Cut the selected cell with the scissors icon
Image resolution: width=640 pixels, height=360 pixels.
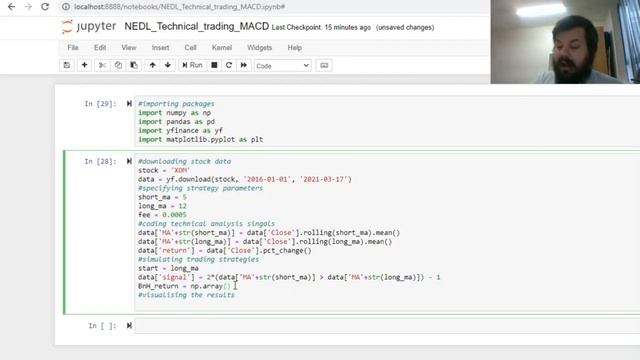(102, 65)
